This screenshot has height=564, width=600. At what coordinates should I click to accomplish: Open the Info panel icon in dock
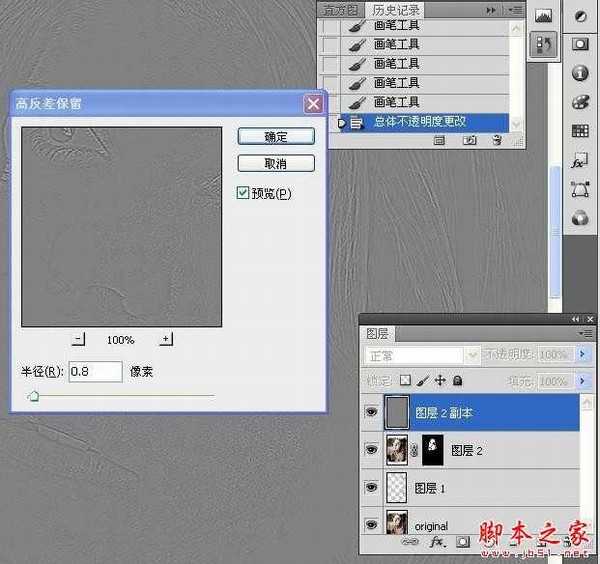click(579, 74)
